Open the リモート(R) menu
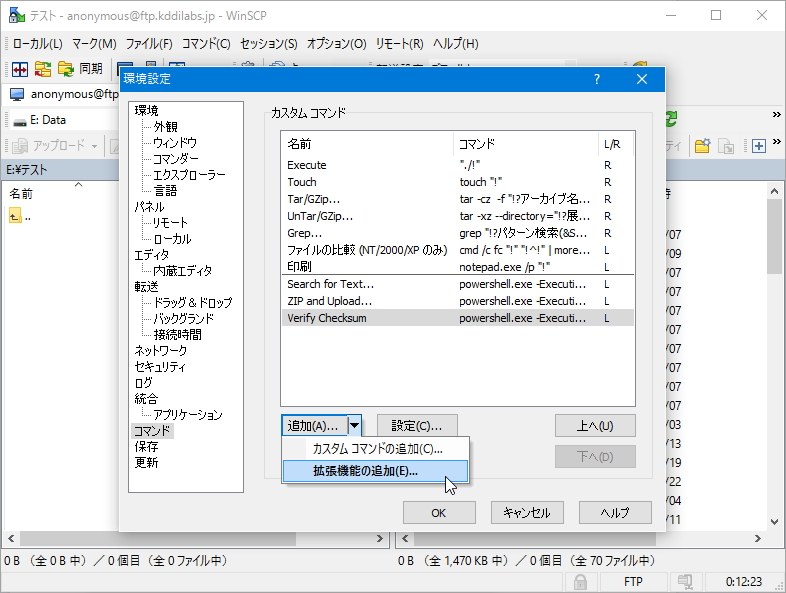Image resolution: width=786 pixels, height=593 pixels. pyautogui.click(x=400, y=44)
